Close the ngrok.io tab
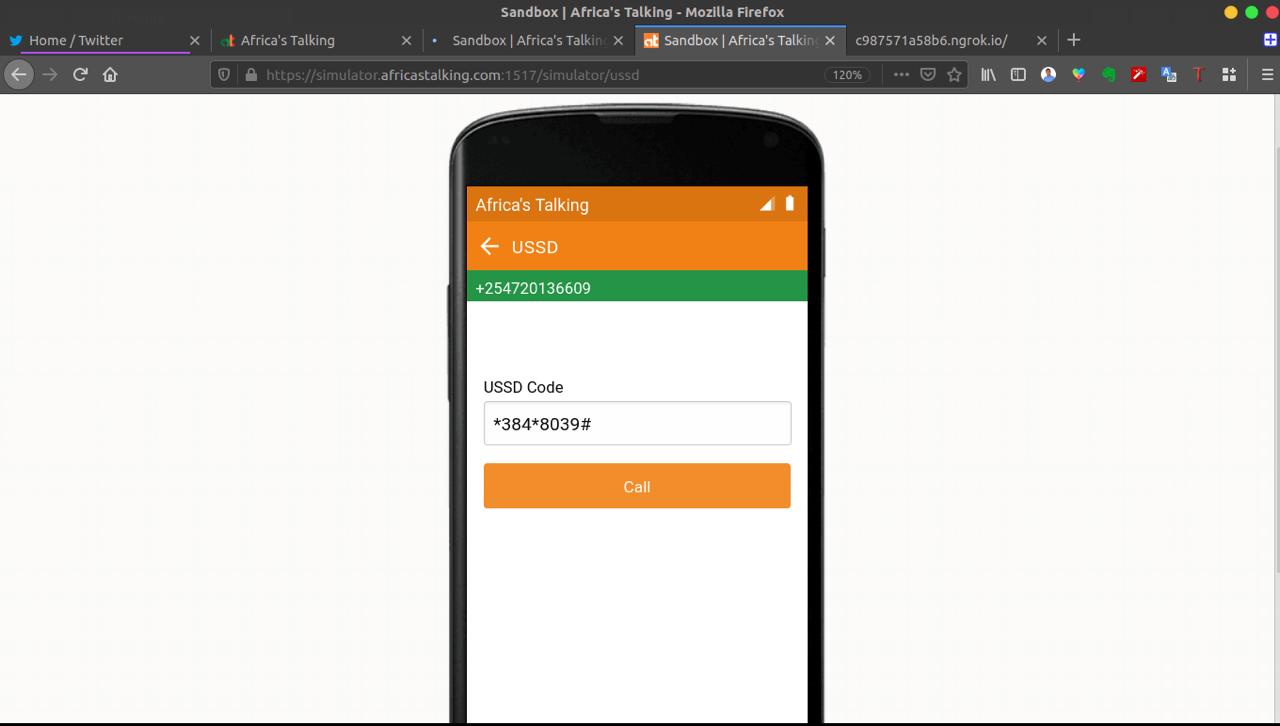The image size is (1280, 726). point(1041,40)
